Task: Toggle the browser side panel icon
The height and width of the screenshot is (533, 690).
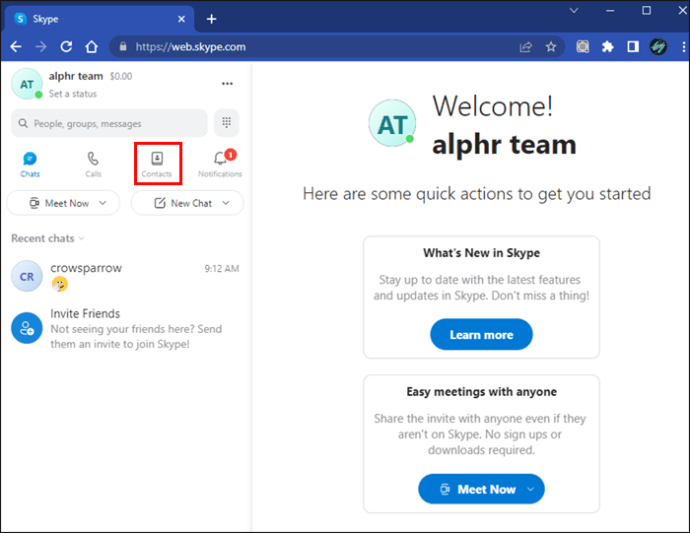Action: pyautogui.click(x=633, y=47)
